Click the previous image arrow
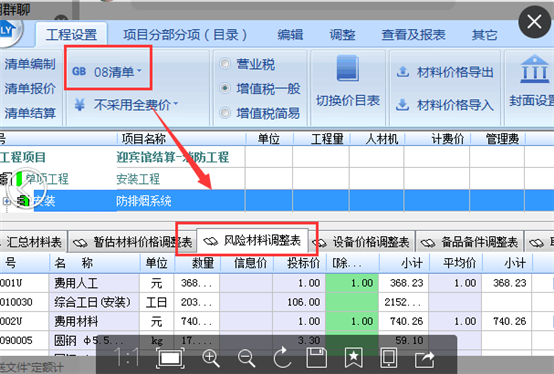 (x=26, y=190)
